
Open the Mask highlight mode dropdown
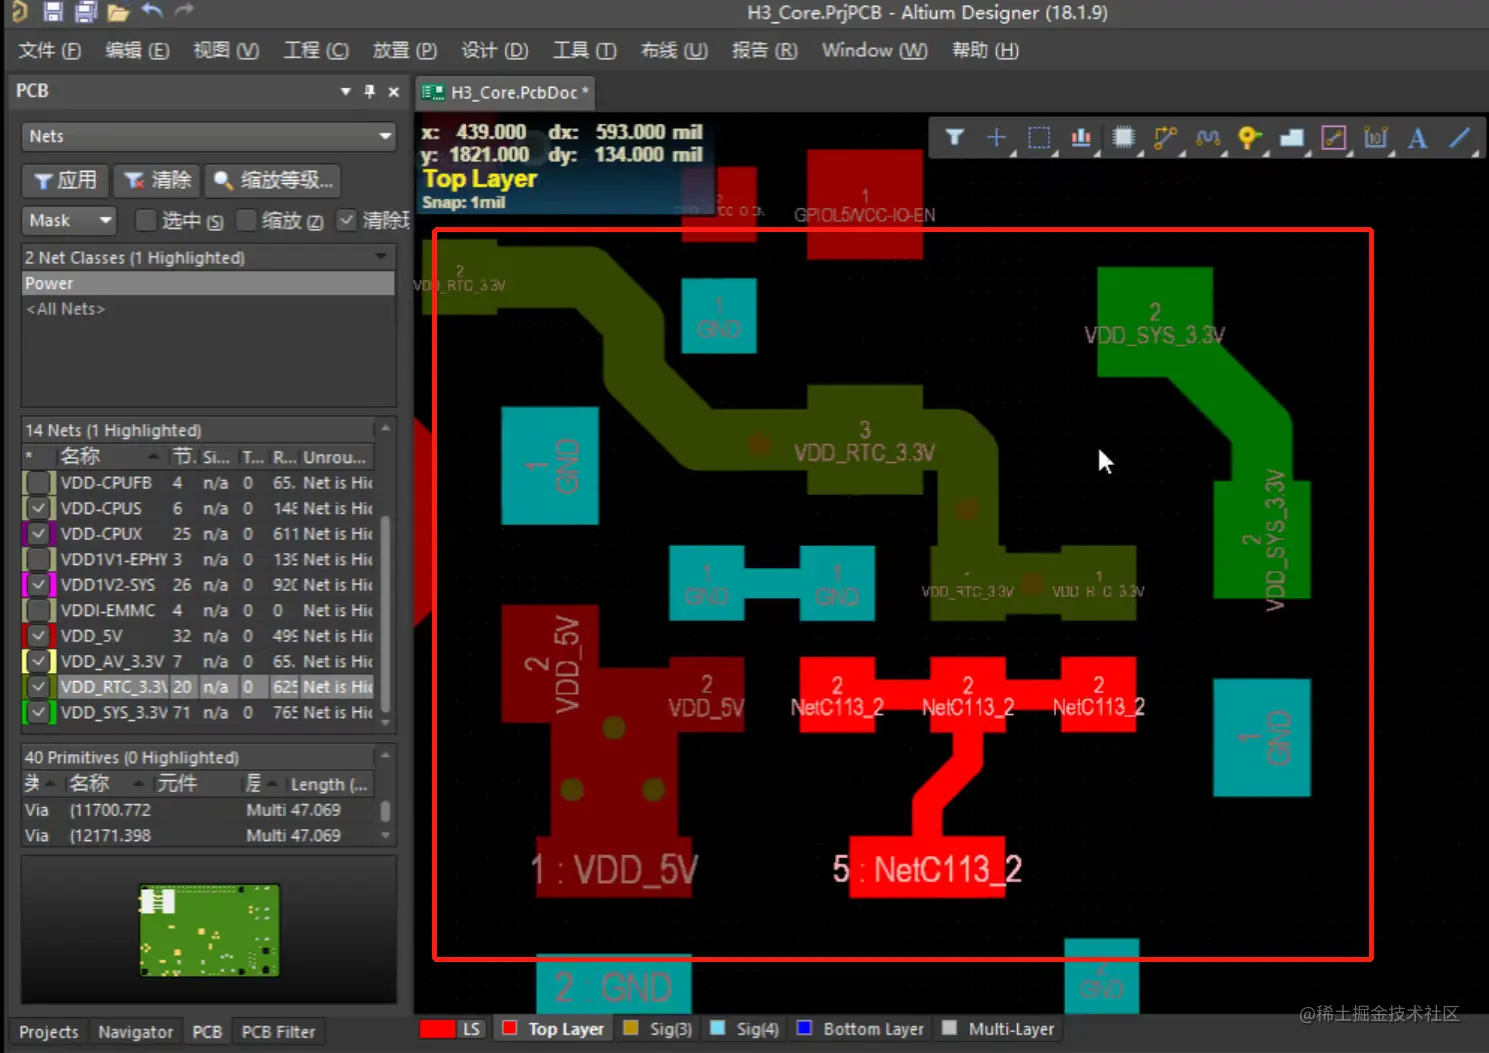tap(69, 220)
